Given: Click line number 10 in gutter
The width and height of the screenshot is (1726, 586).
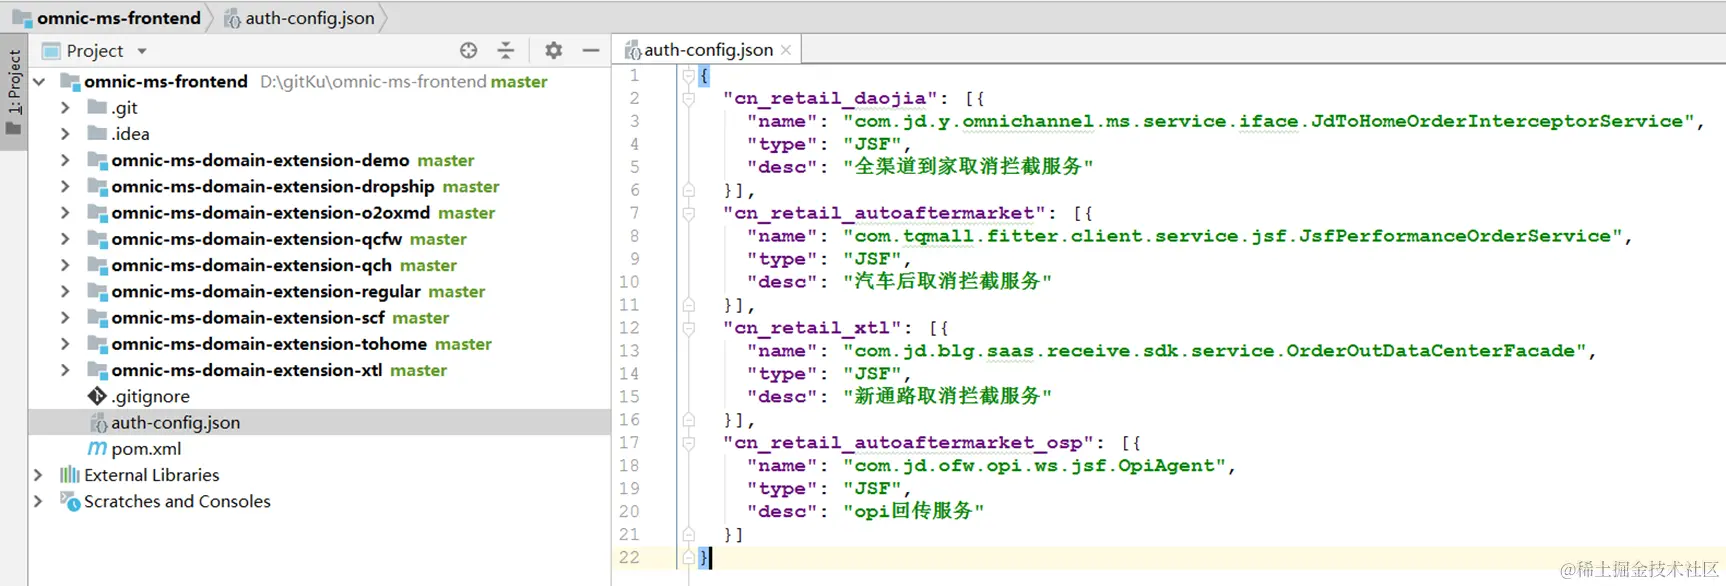Looking at the screenshot, I should pos(629,282).
